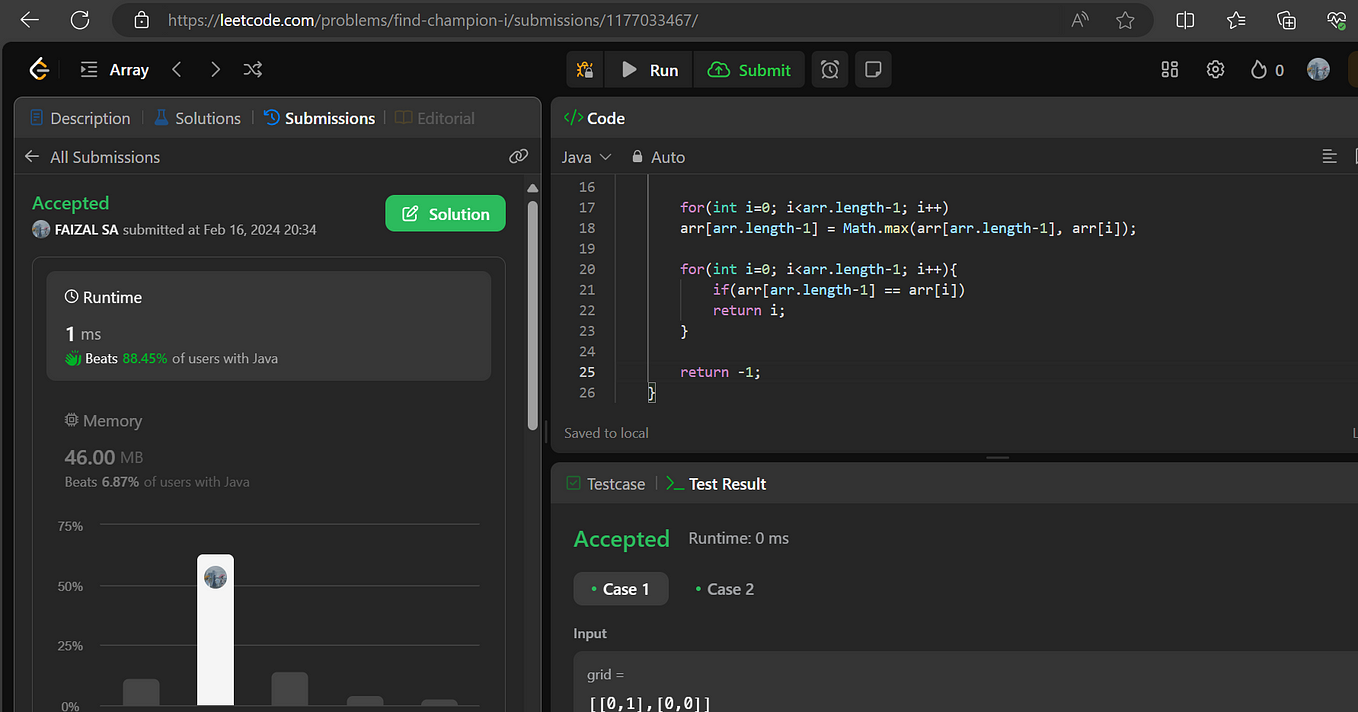
Task: Click the green 'Accepted' status heading in submissions
Action: tap(70, 203)
